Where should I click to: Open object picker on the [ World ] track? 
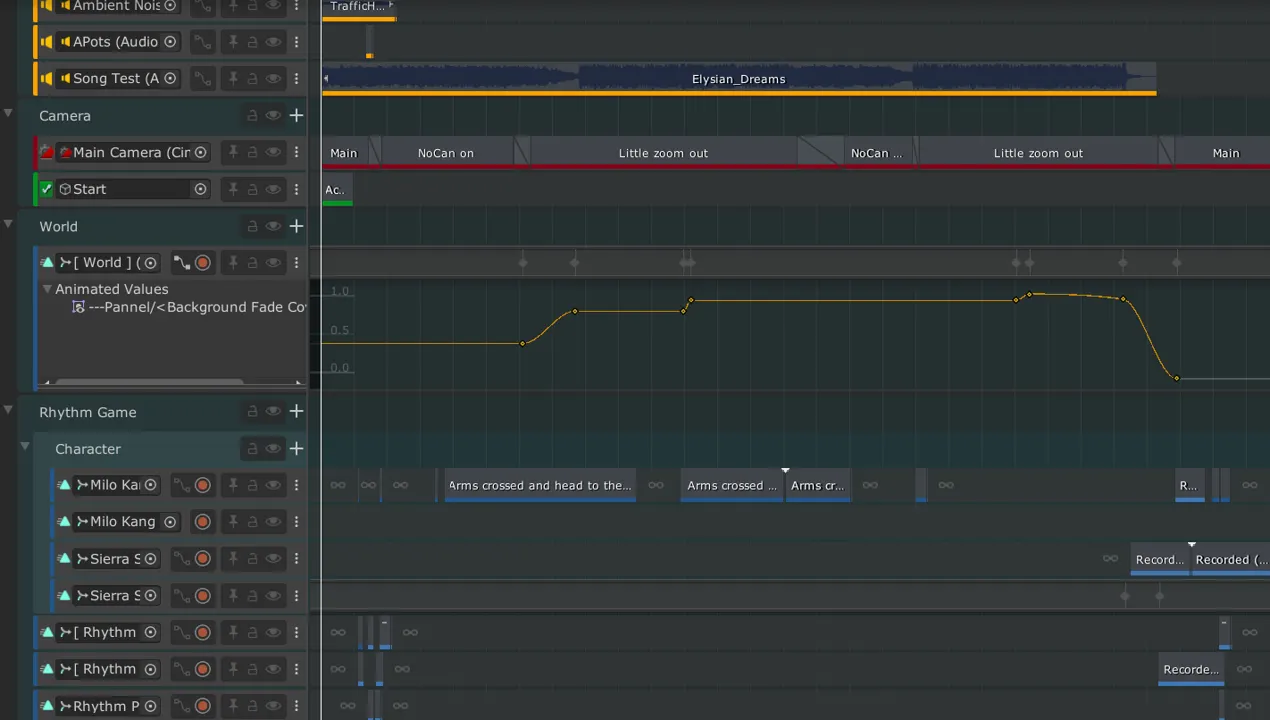[x=150, y=263]
